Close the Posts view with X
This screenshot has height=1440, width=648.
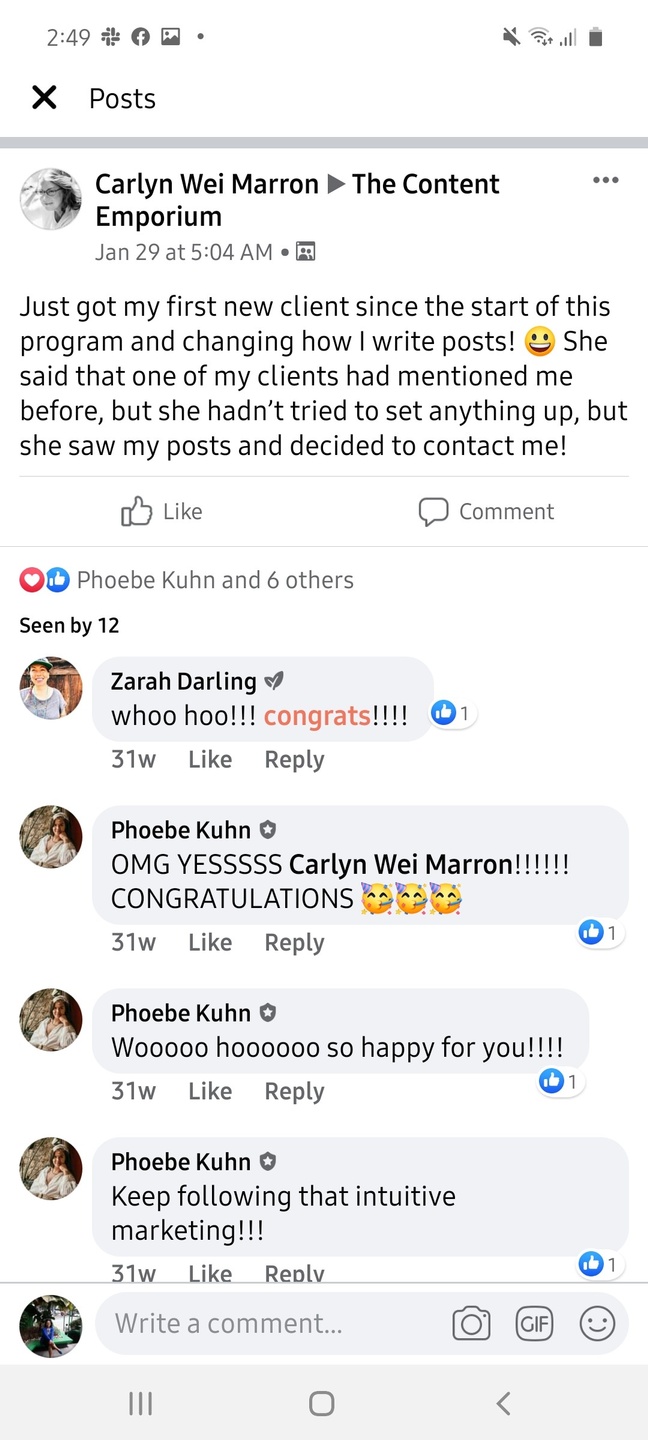44,97
